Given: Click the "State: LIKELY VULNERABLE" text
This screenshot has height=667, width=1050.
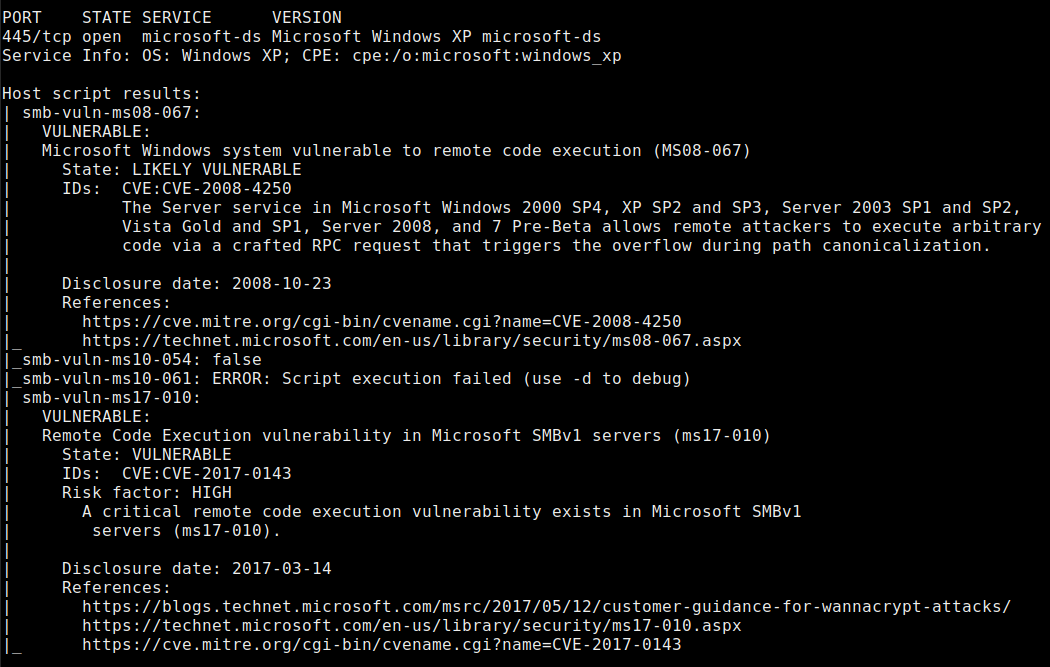Looking at the screenshot, I should (181, 170).
